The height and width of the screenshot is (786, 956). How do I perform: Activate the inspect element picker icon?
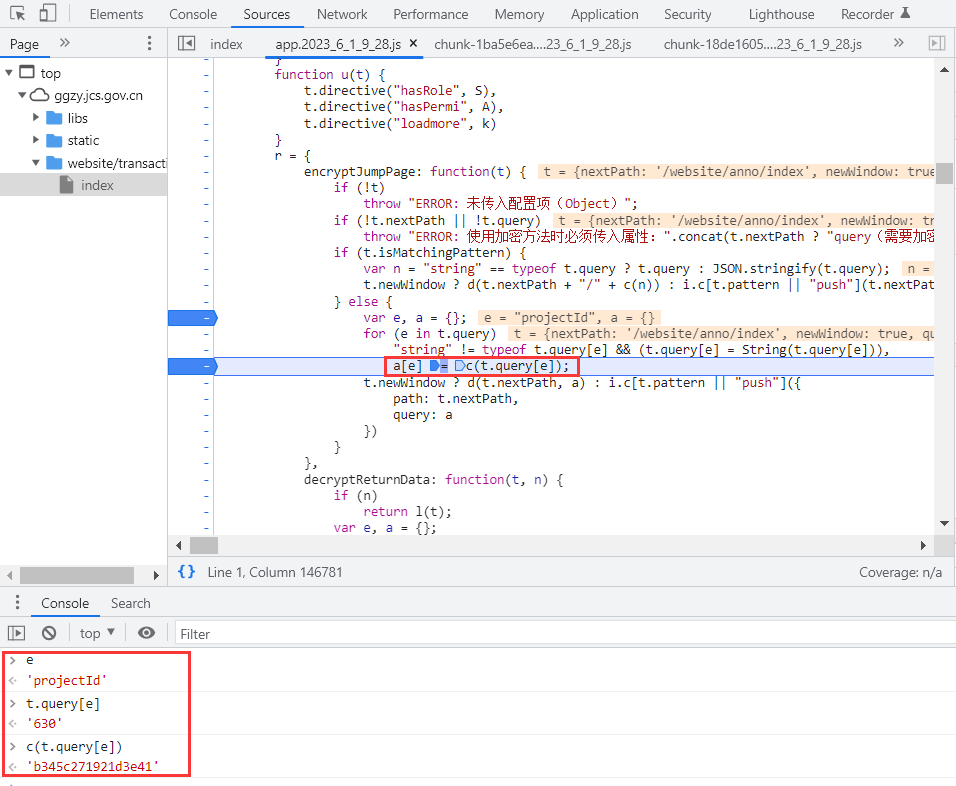point(18,14)
